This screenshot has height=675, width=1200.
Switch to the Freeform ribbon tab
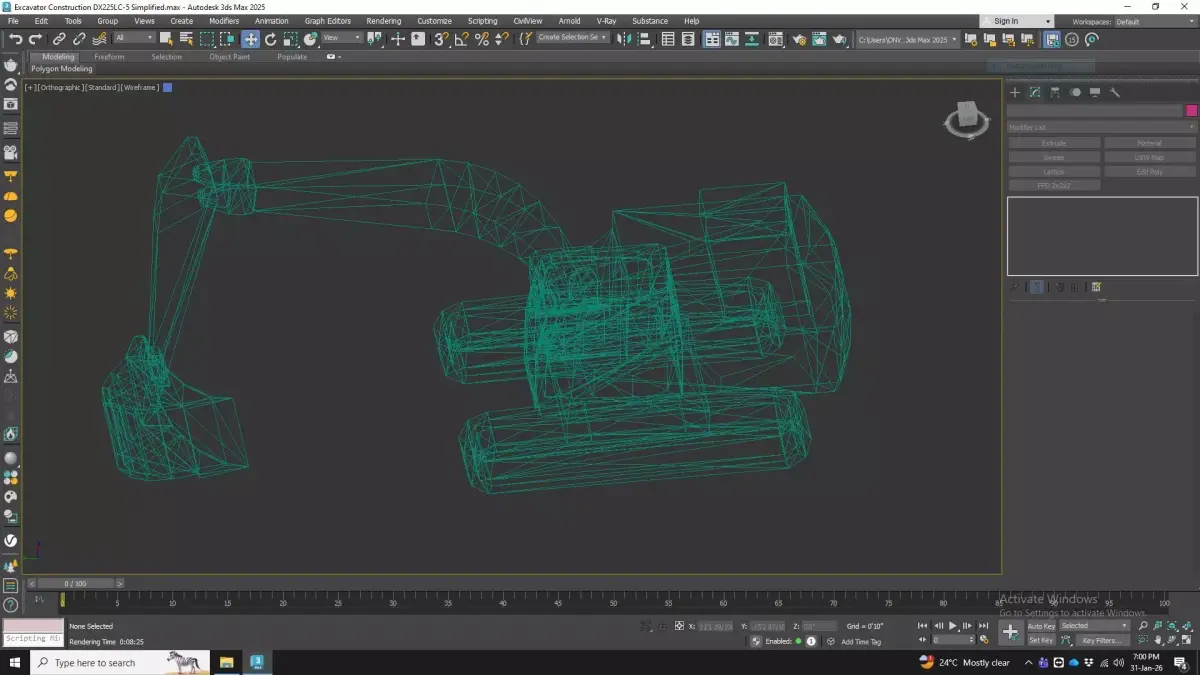click(108, 57)
